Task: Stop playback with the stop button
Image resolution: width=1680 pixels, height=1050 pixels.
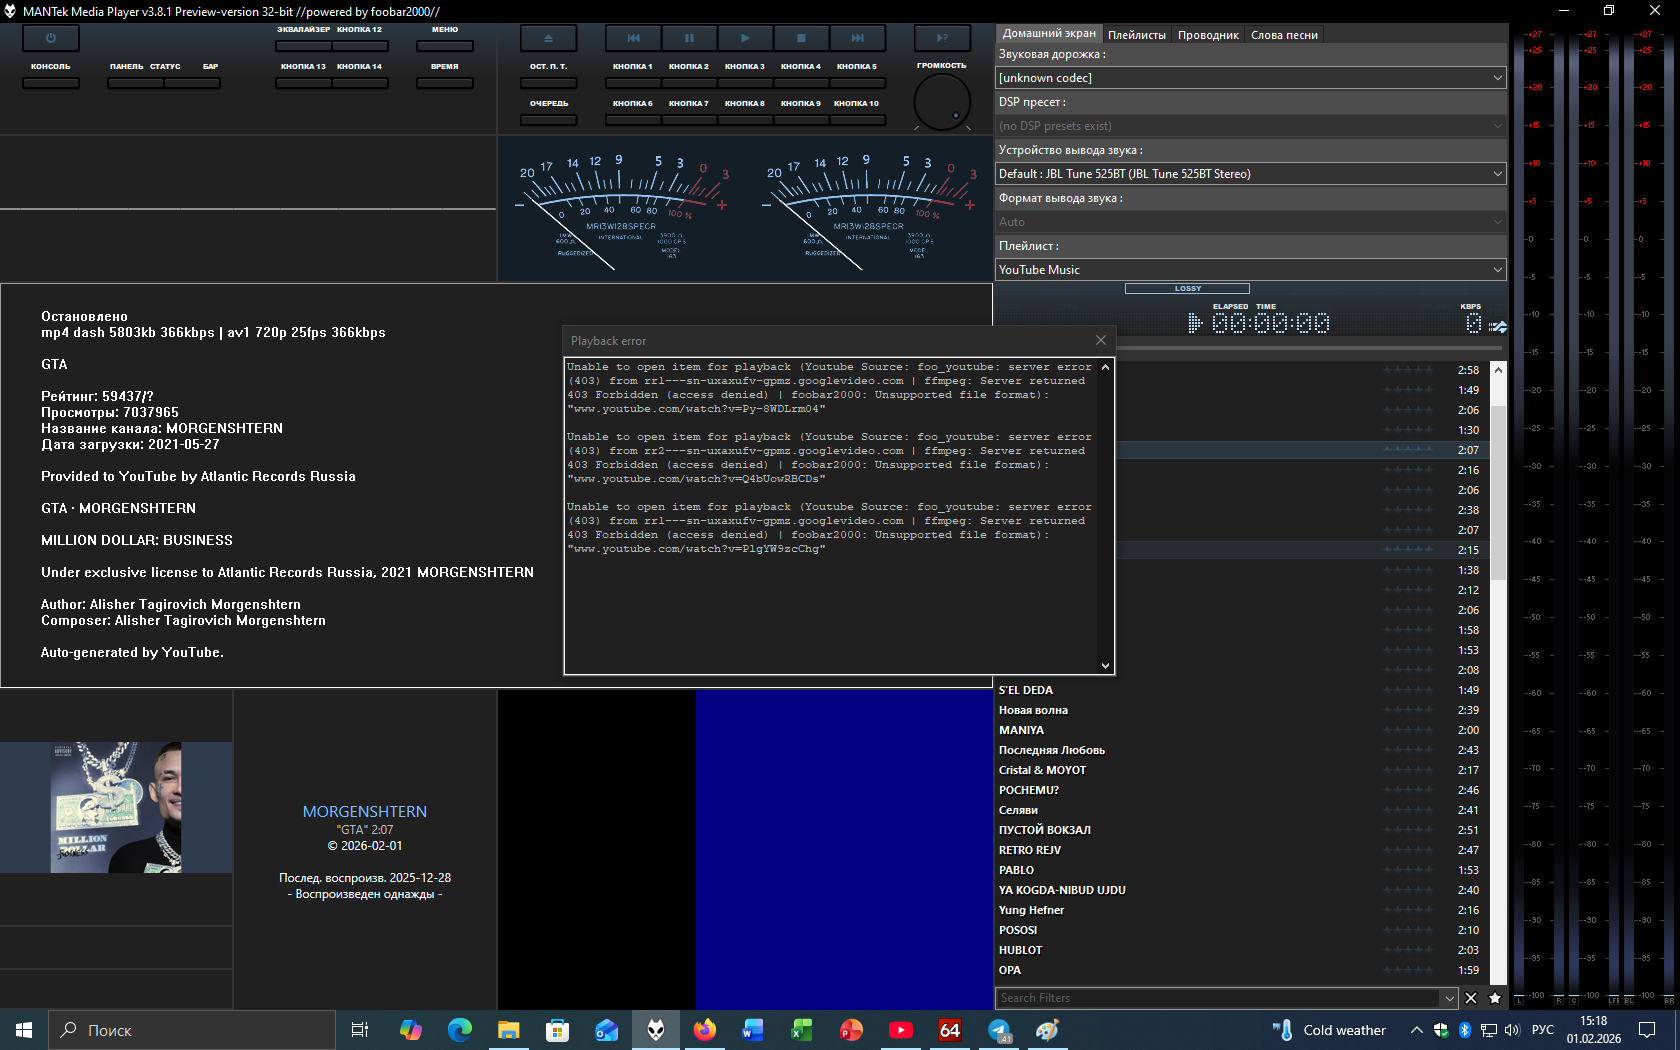Action: (801, 38)
